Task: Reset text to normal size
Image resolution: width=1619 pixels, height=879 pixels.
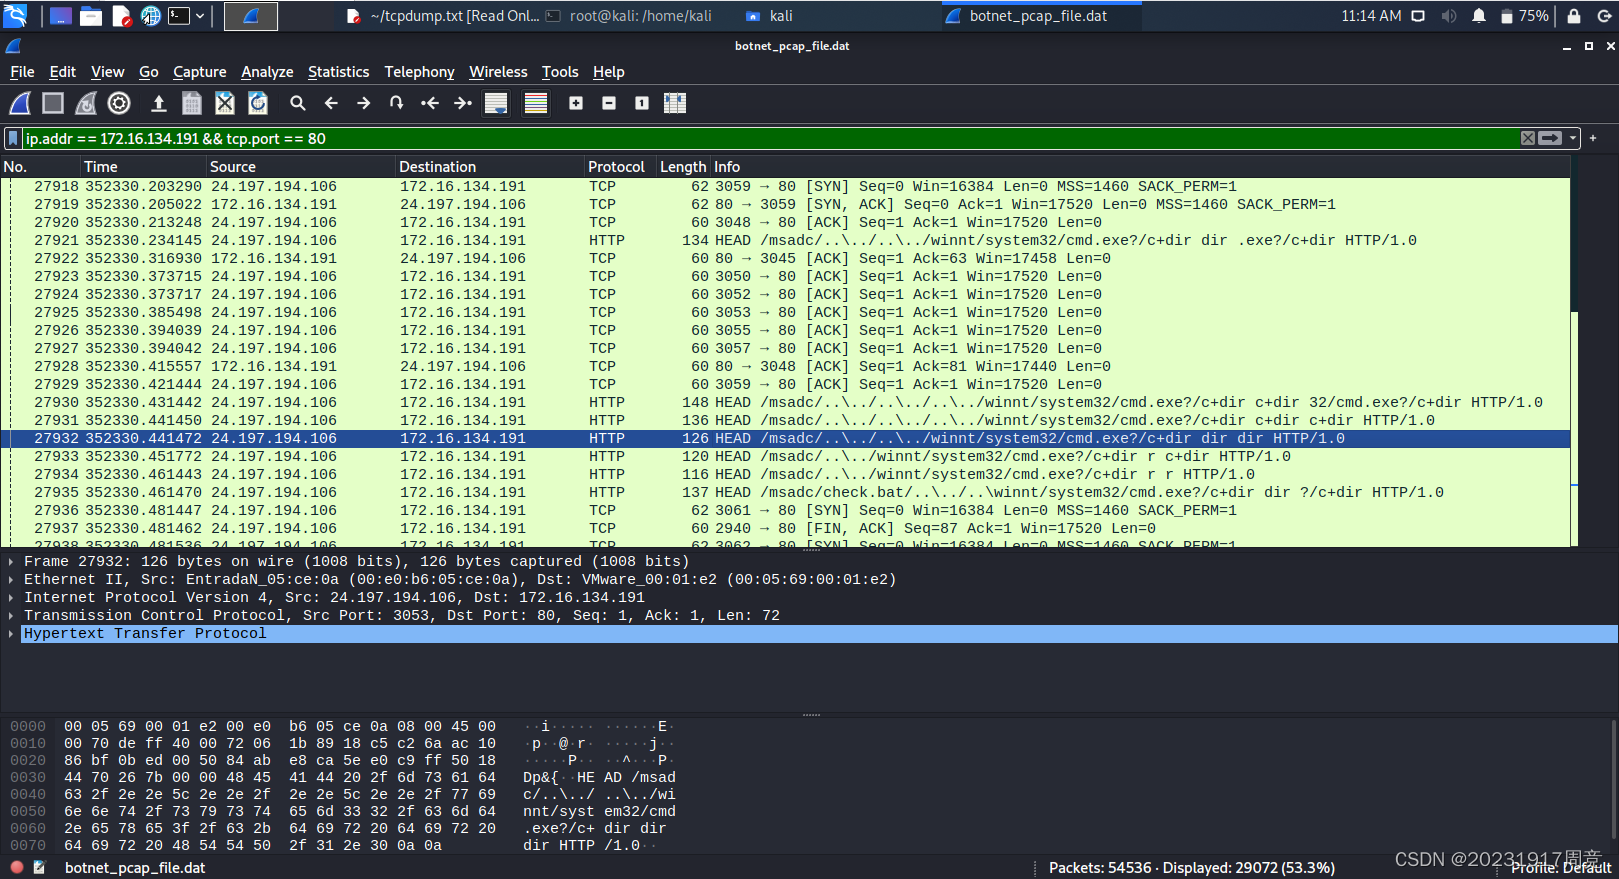Action: click(x=642, y=103)
